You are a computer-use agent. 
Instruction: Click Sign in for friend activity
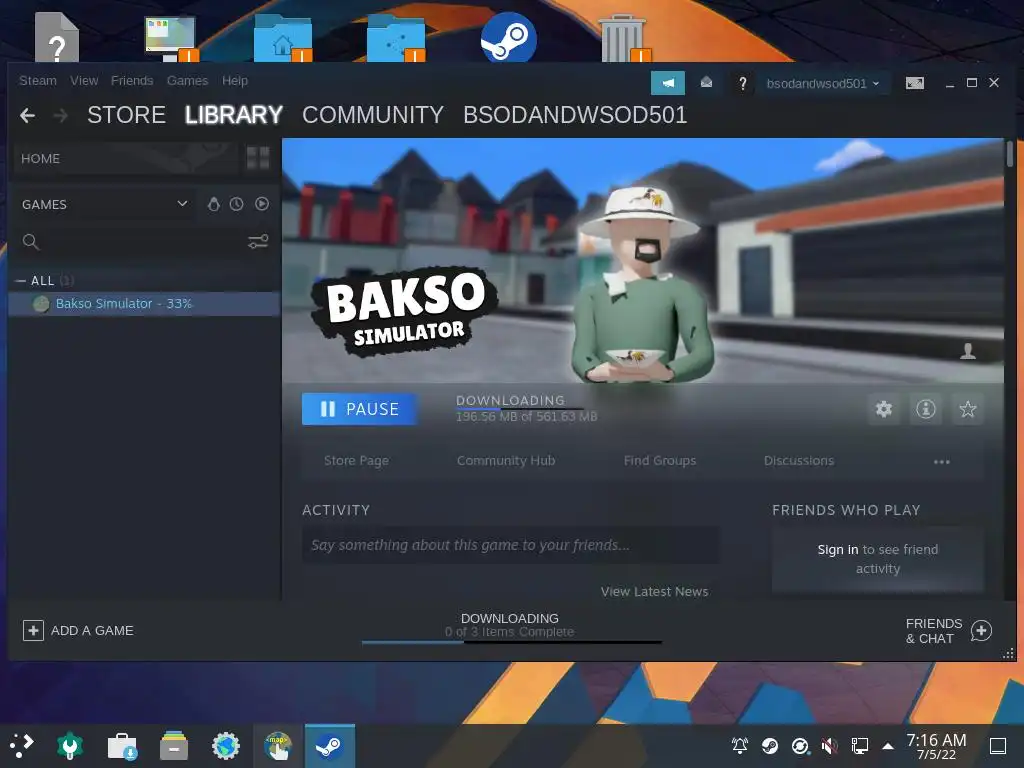(838, 550)
